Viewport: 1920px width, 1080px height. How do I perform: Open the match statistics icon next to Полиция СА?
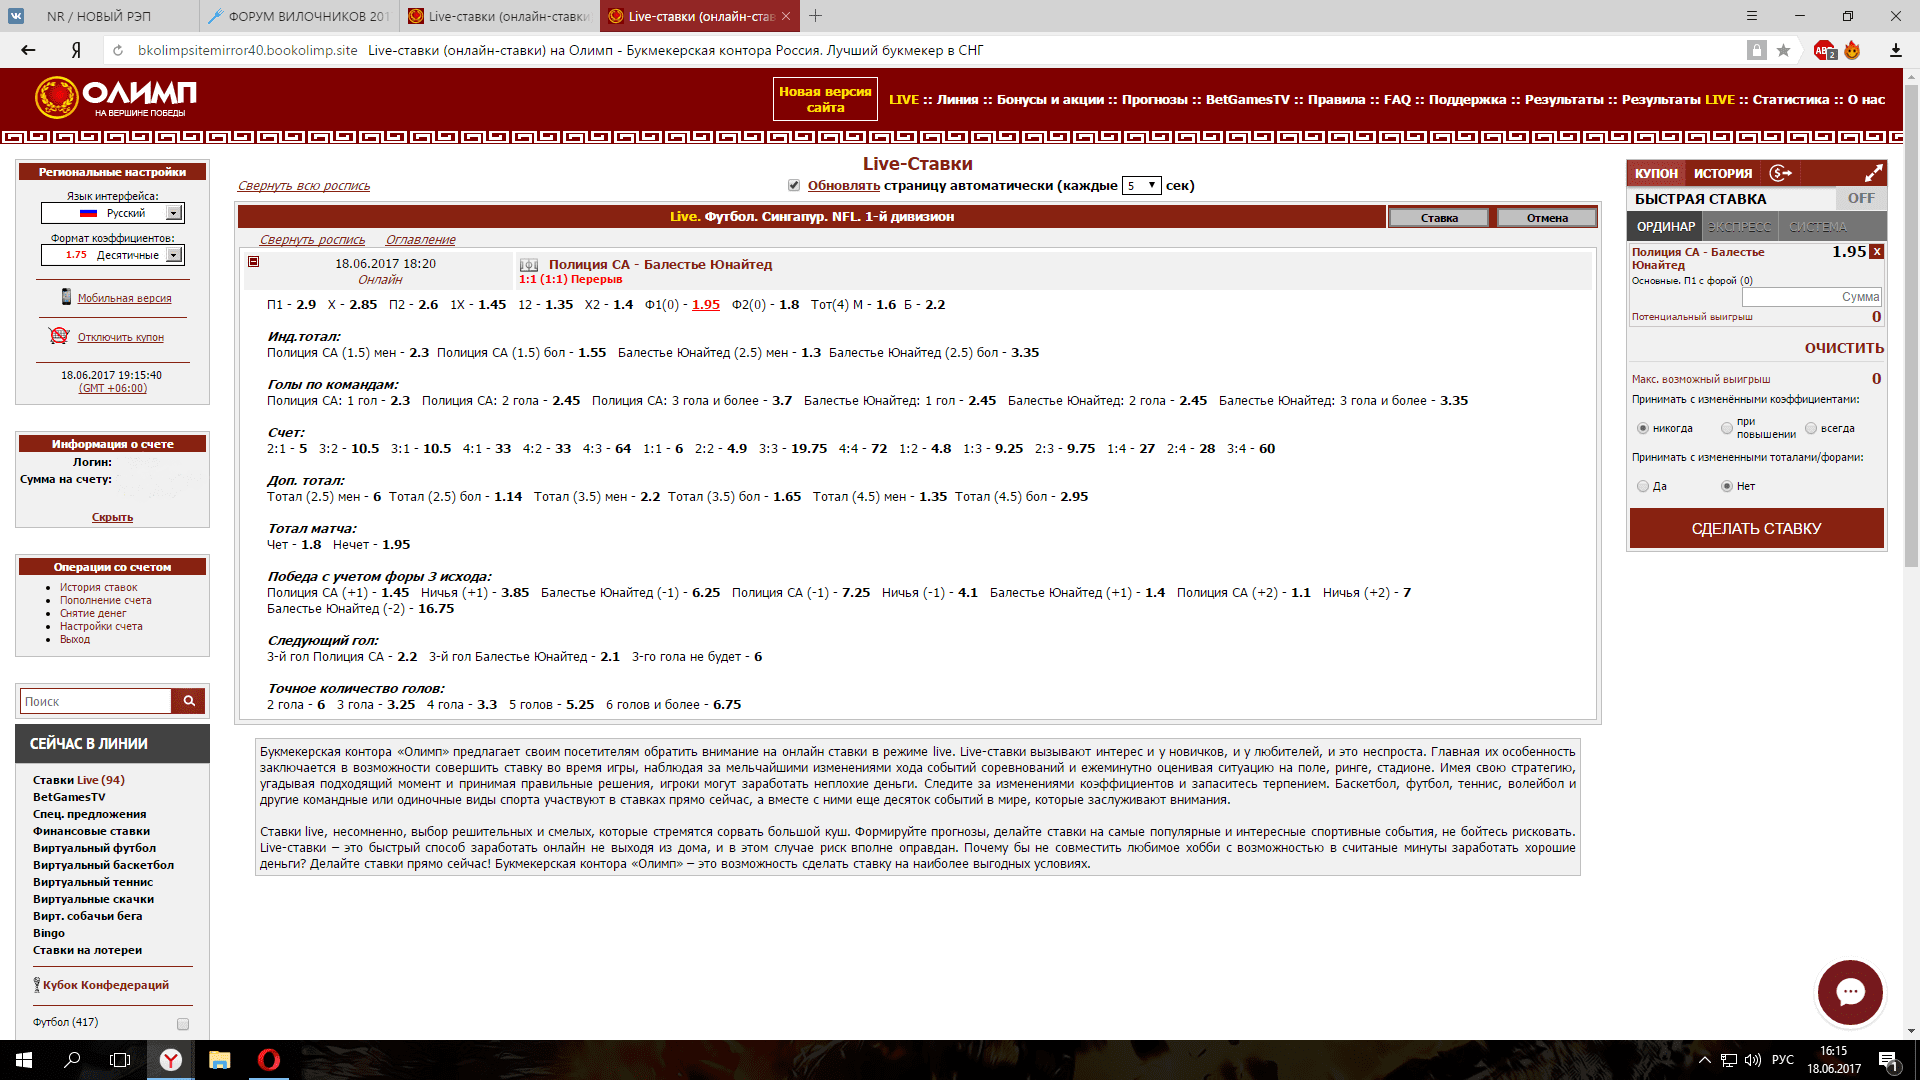click(529, 265)
